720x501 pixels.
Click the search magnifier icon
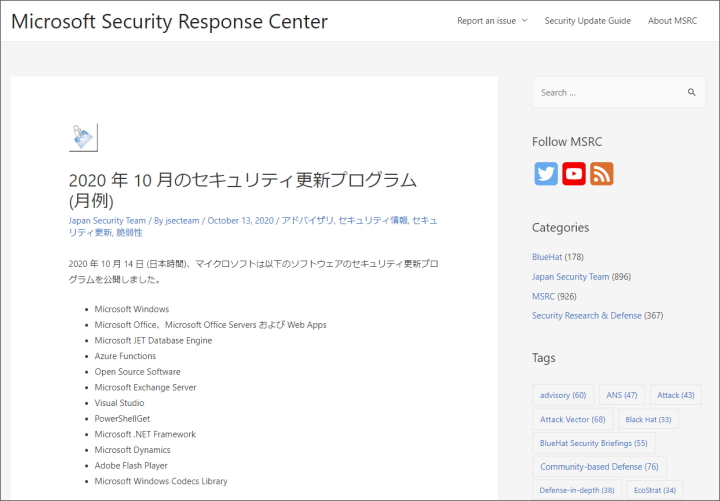(x=691, y=93)
